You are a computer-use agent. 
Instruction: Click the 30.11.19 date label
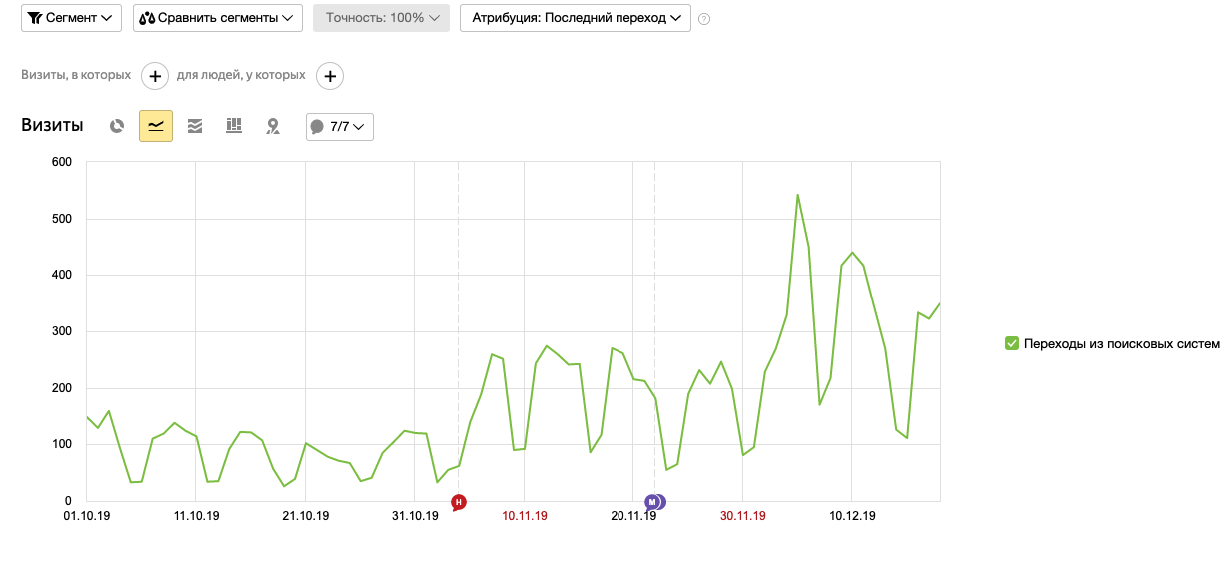(743, 516)
